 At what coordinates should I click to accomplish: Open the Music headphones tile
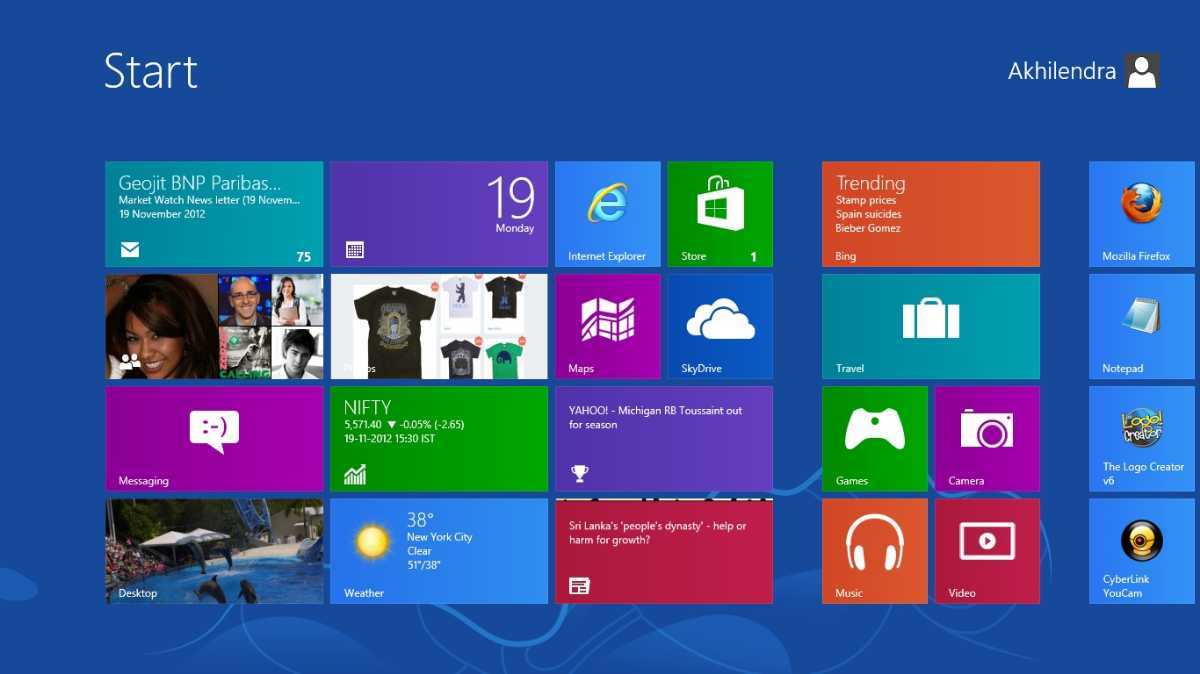click(874, 550)
